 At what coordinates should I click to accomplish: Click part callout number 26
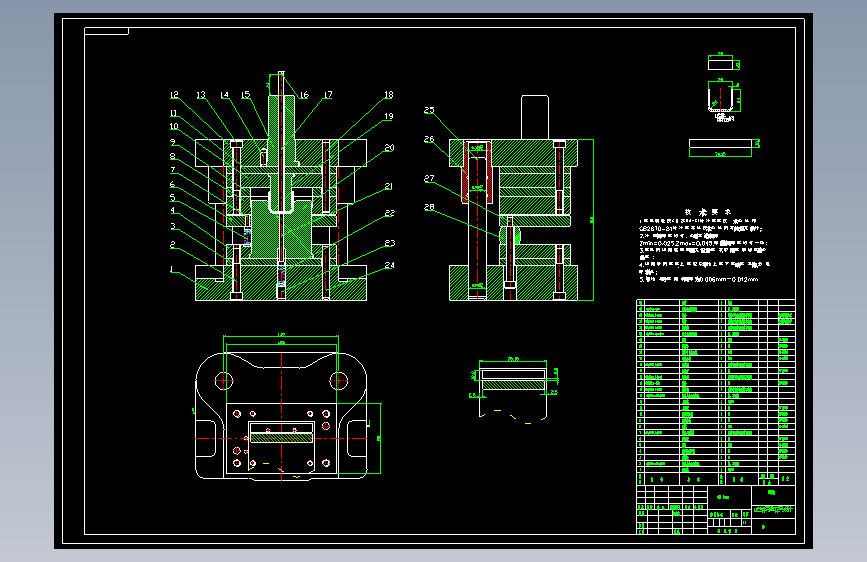(429, 139)
